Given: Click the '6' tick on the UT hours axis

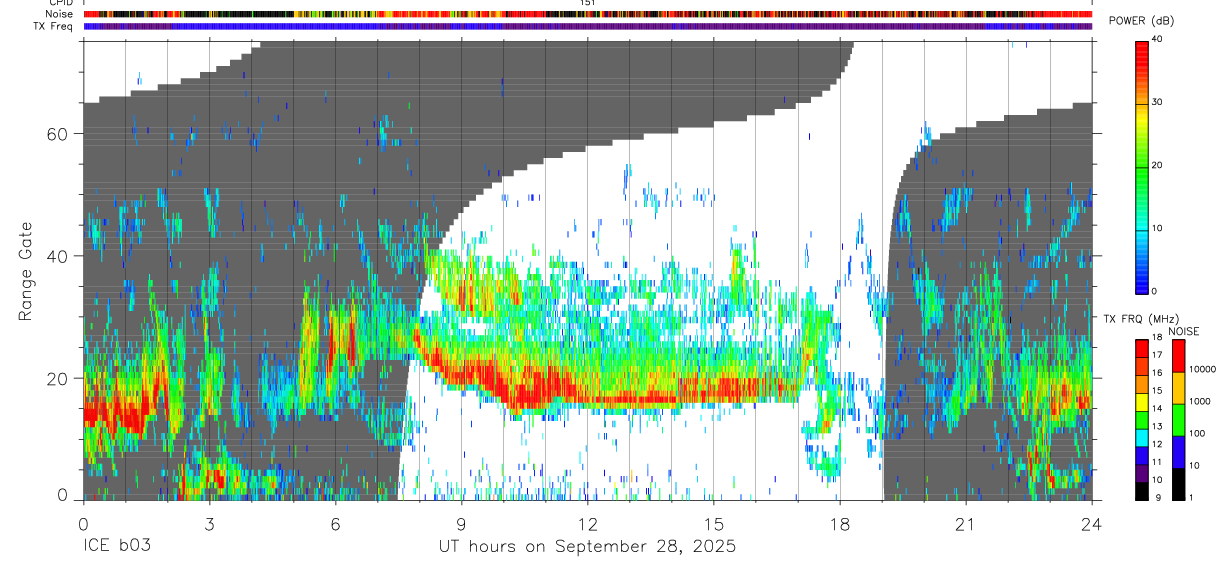Looking at the screenshot, I should 335,523.
